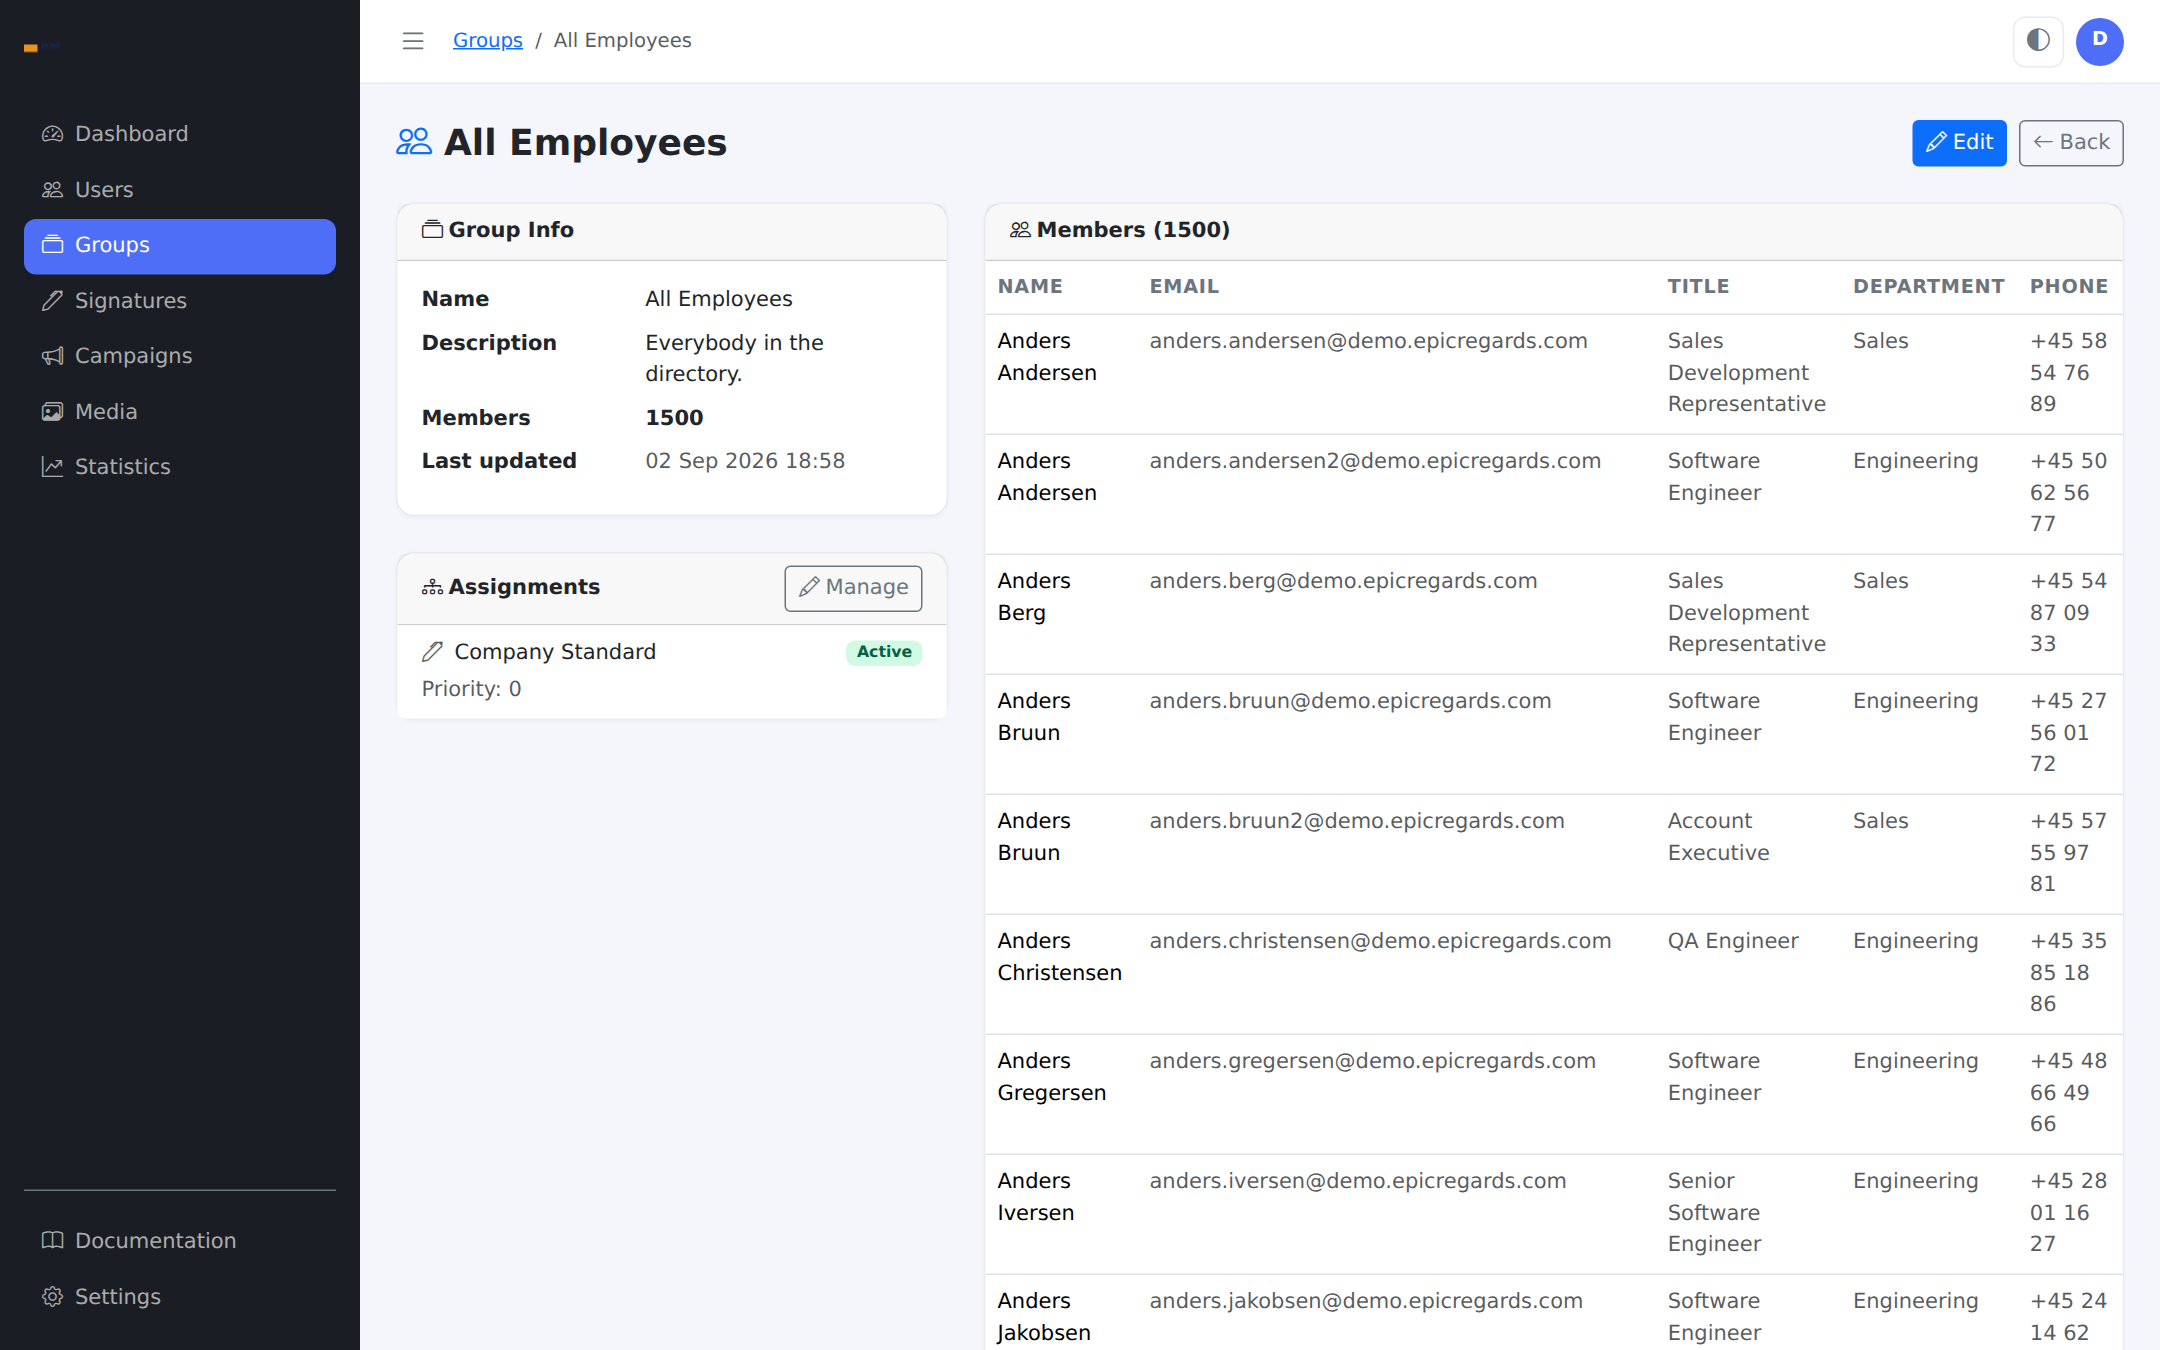Click the Edit button
Image resolution: width=2160 pixels, height=1350 pixels.
[x=1959, y=143]
